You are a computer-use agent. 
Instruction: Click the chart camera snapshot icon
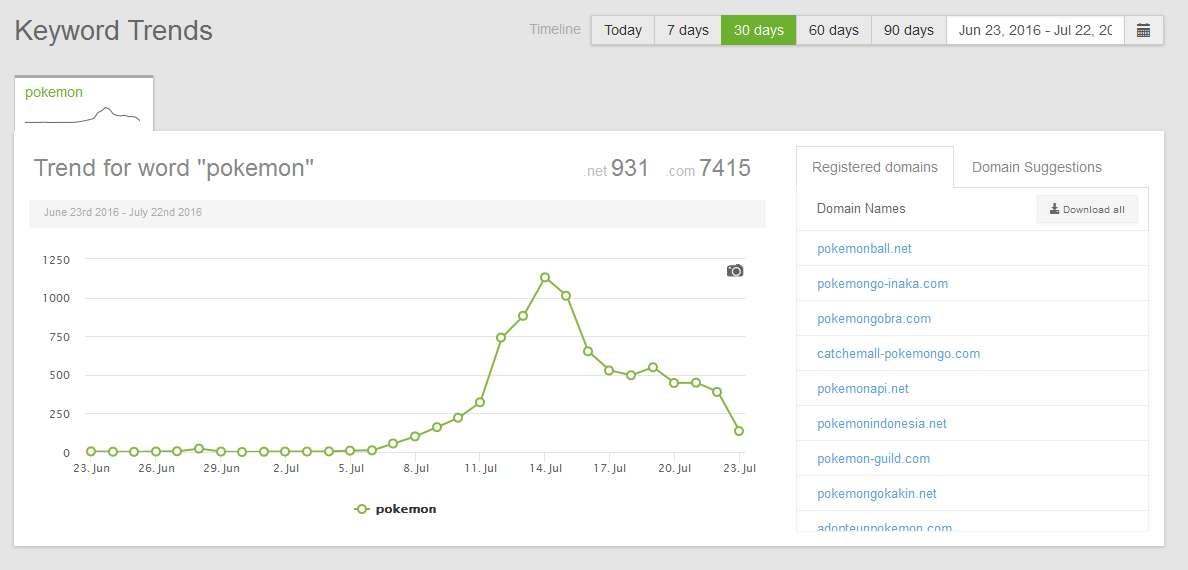735,271
